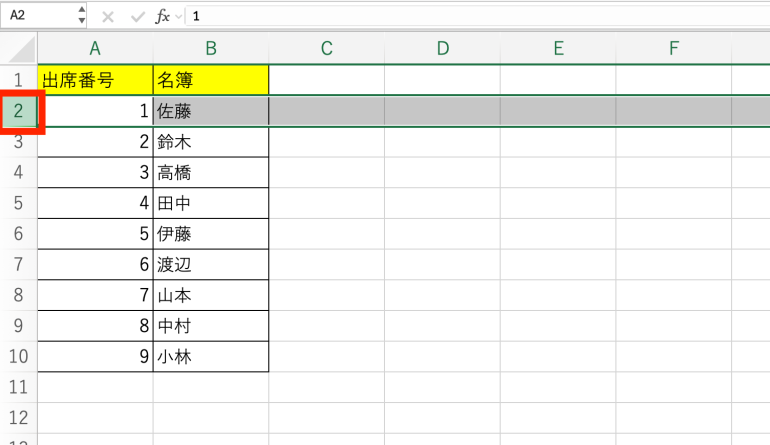Select the cell containing 渡辺
The image size is (770, 445).
[211, 265]
